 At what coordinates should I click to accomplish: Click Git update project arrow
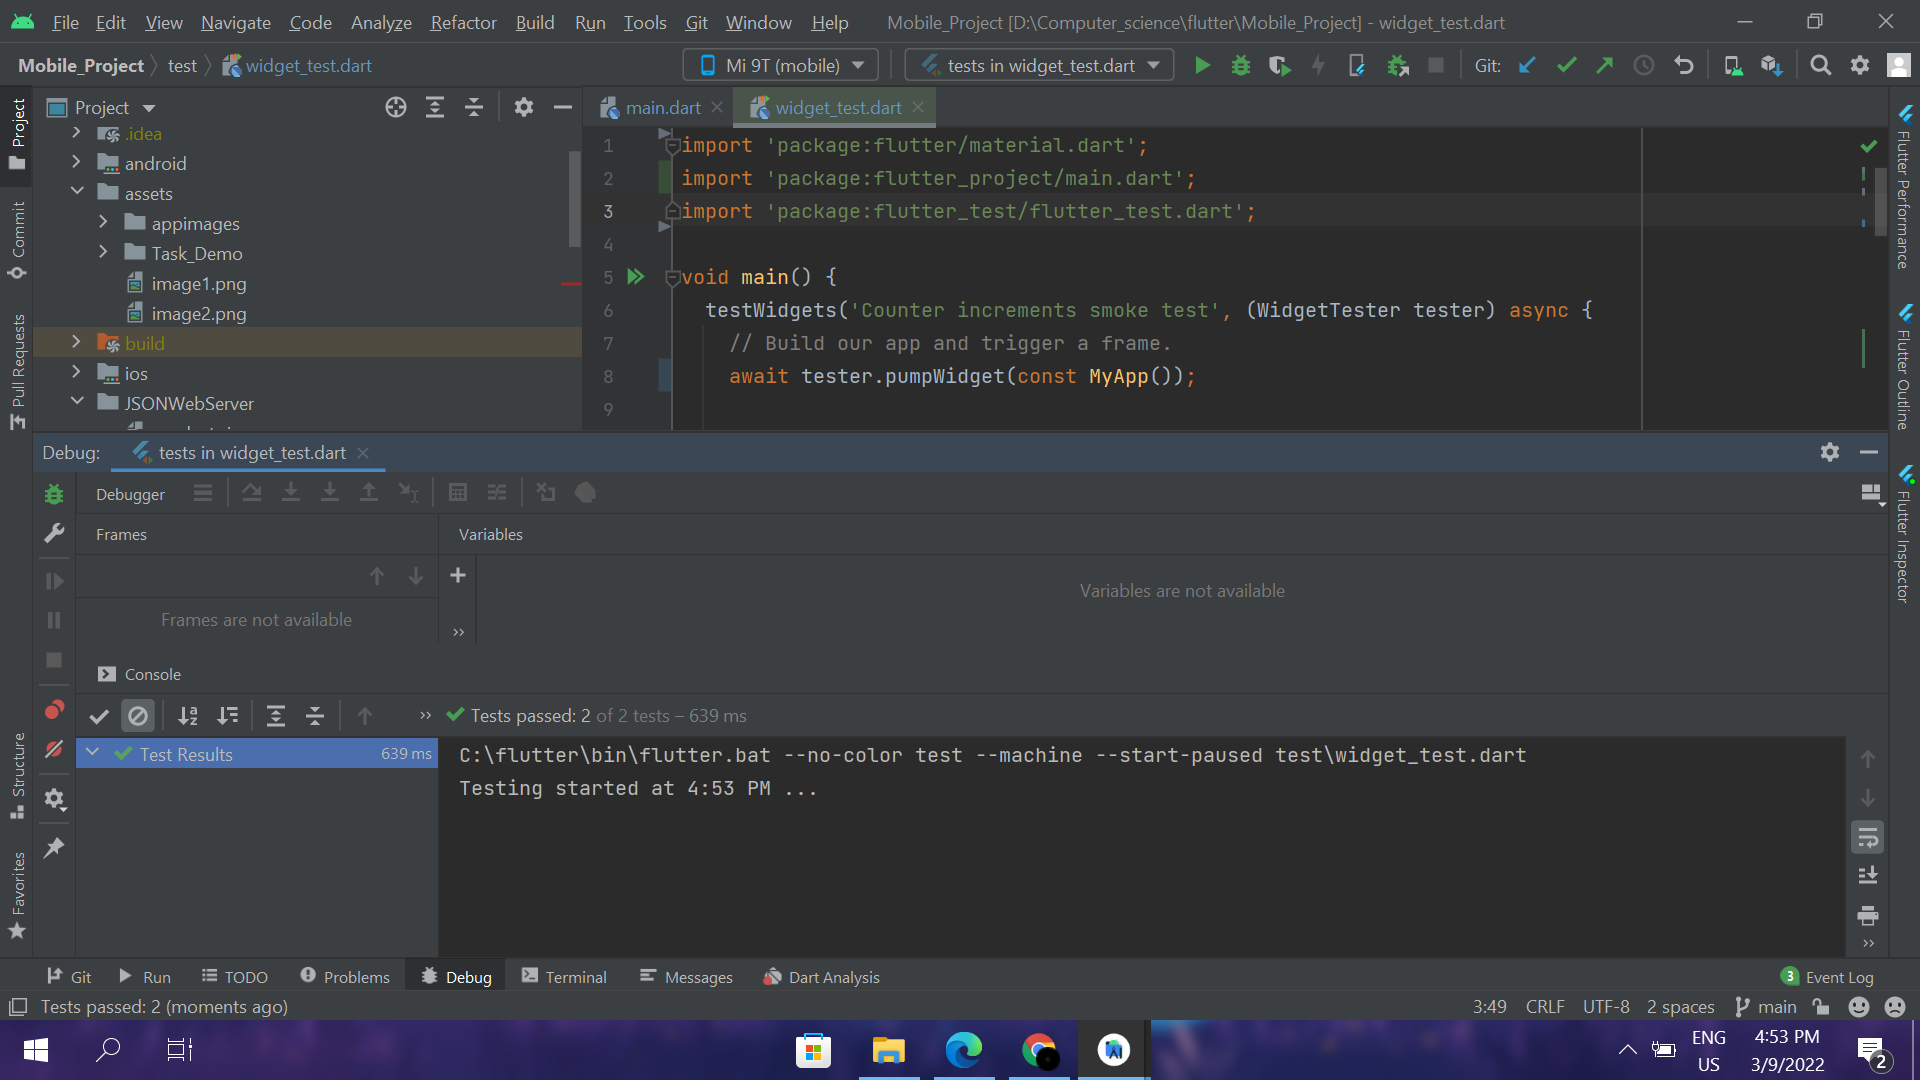pyautogui.click(x=1527, y=66)
